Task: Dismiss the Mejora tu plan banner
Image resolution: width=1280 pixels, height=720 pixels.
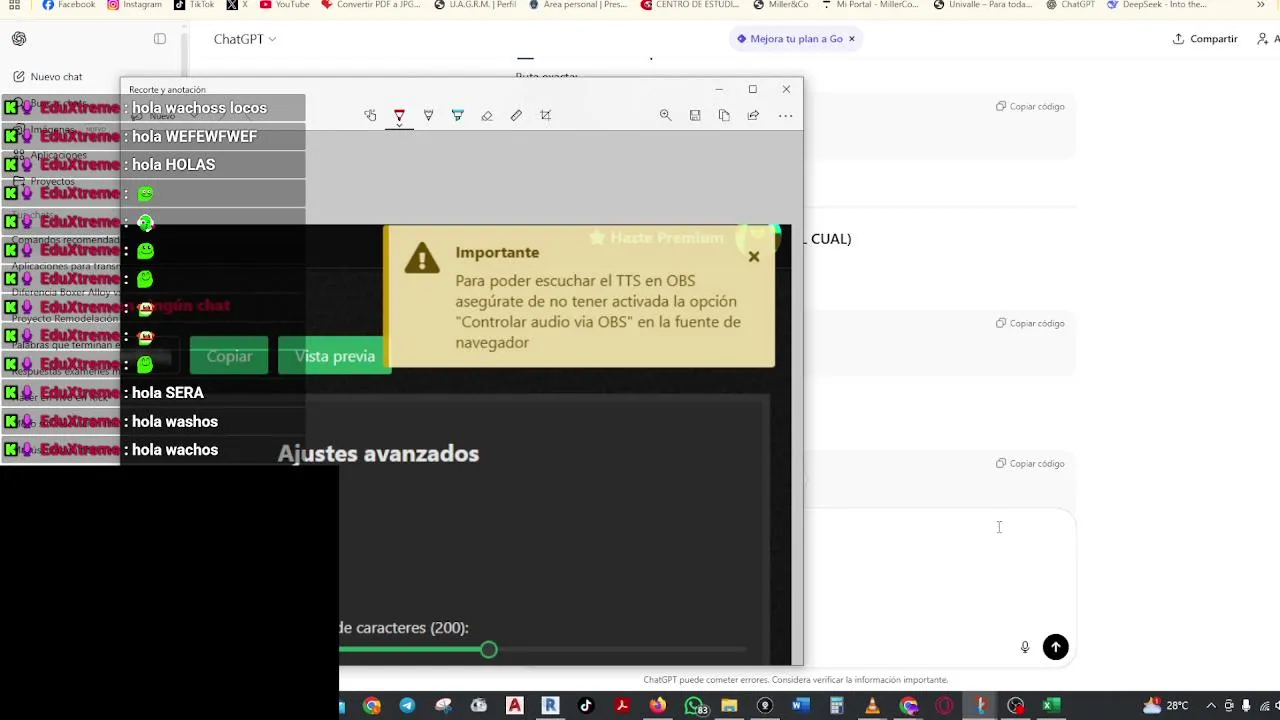Action: (852, 39)
